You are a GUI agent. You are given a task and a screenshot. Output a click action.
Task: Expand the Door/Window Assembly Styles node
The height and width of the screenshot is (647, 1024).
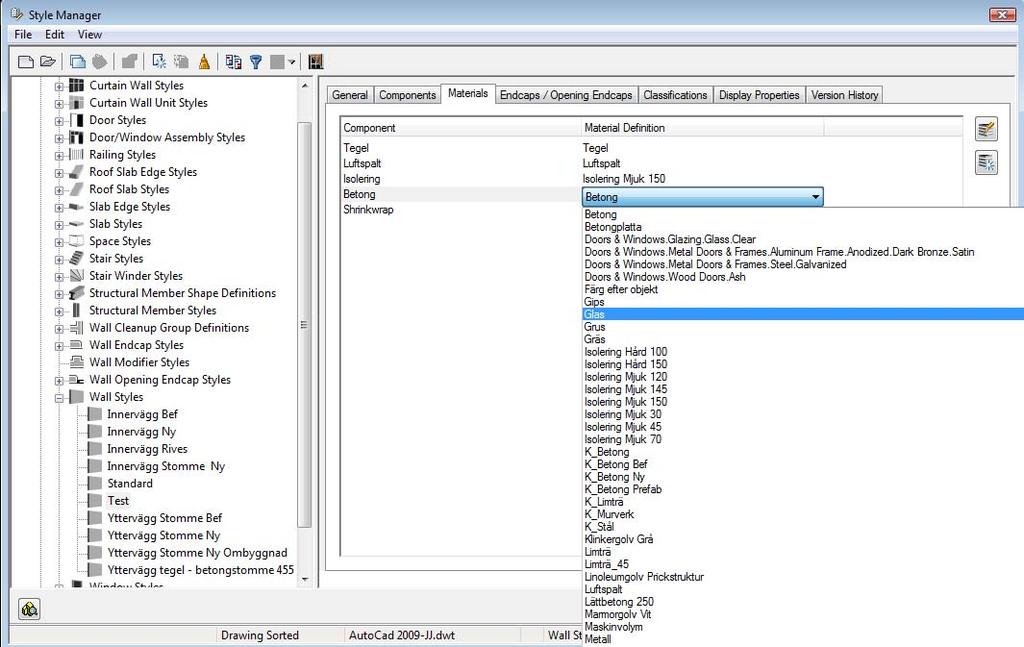[59, 138]
